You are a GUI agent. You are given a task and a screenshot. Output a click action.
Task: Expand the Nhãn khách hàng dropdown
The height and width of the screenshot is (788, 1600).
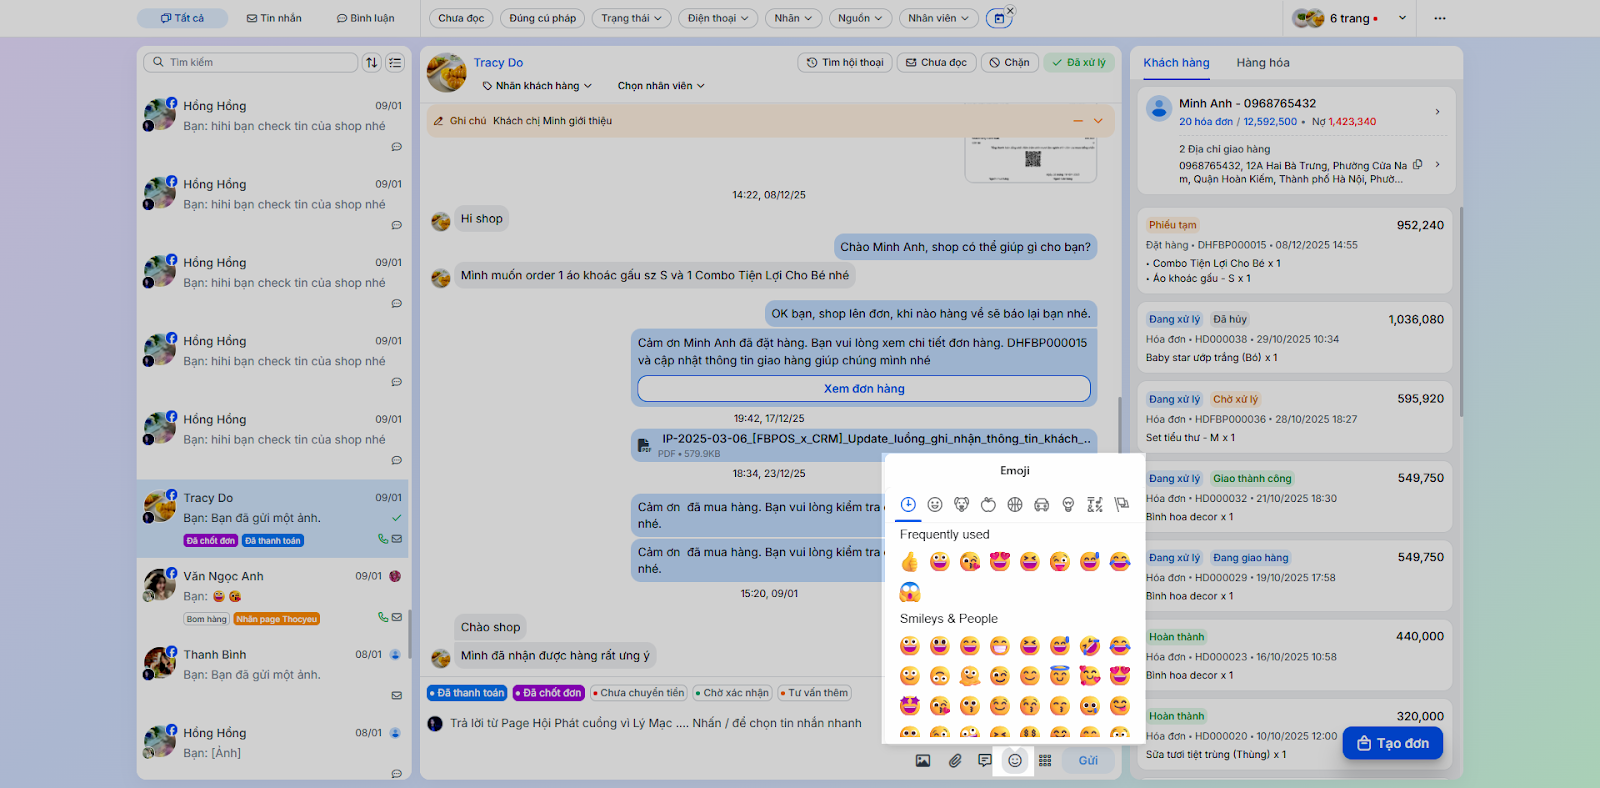[x=537, y=86]
